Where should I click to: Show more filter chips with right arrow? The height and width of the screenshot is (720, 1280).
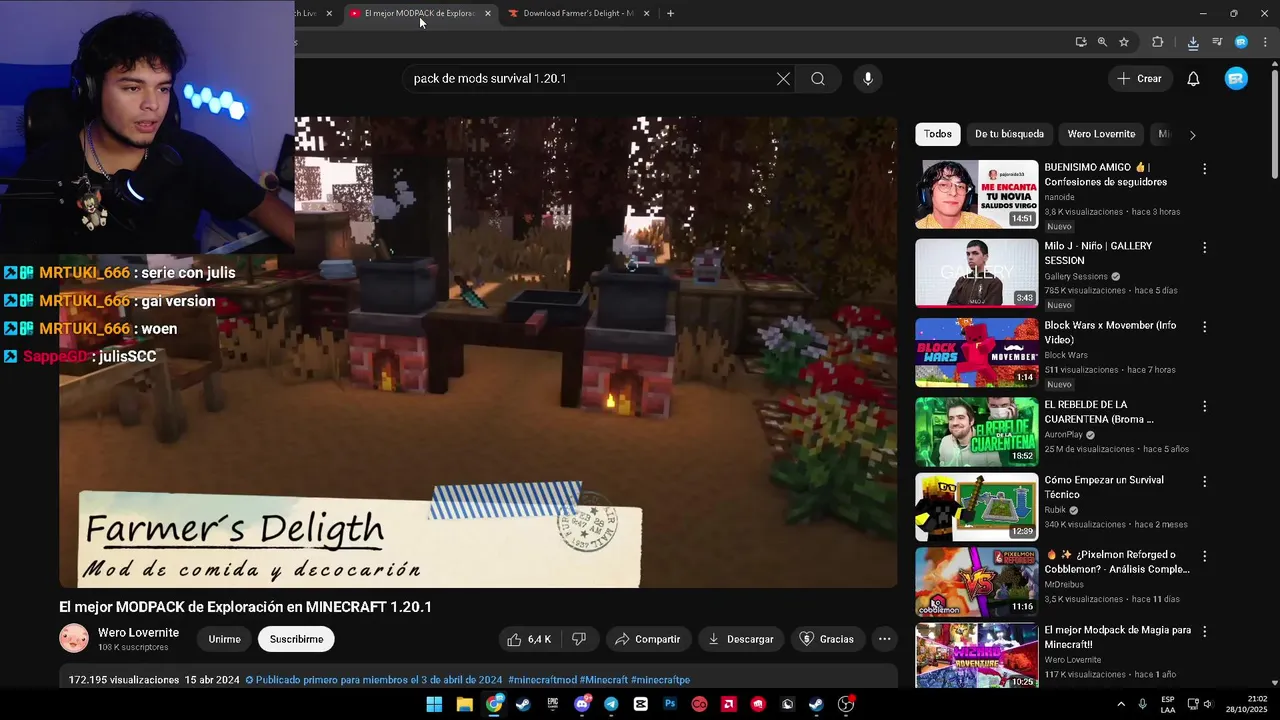coord(1192,135)
